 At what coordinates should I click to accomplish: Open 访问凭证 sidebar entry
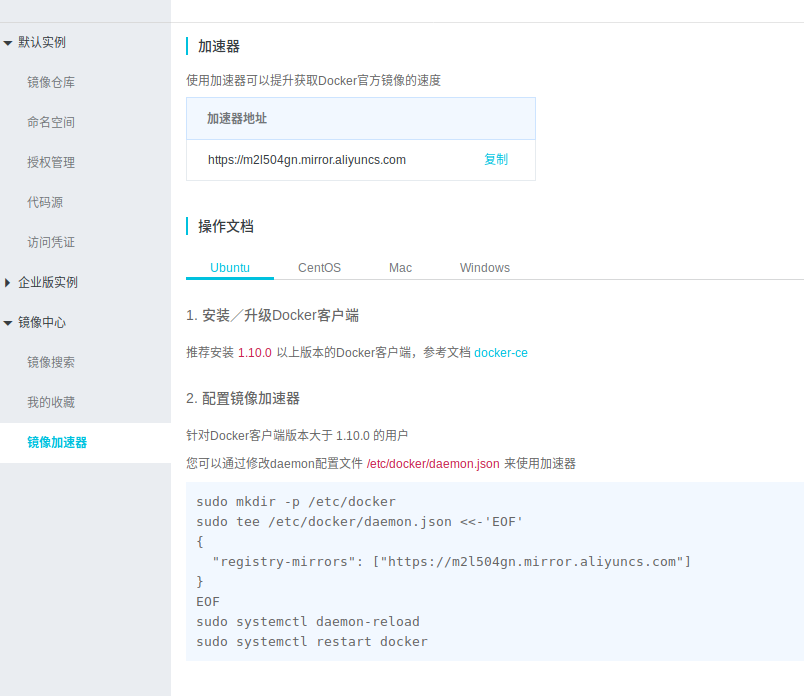[x=51, y=242]
